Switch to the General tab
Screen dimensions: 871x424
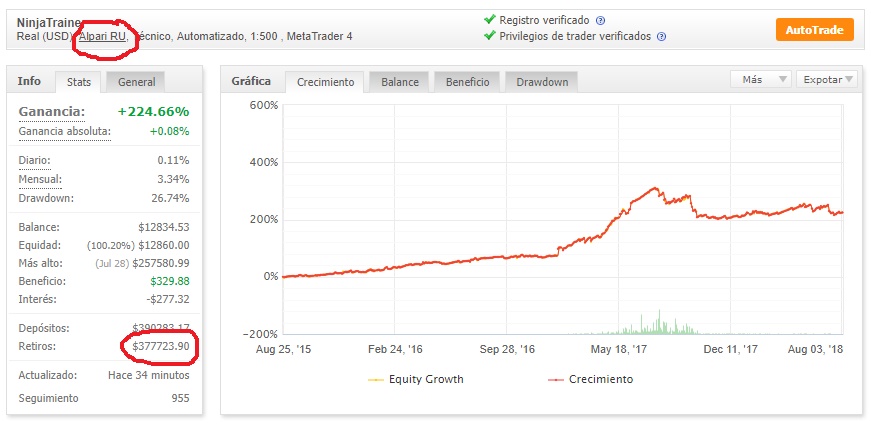pyautogui.click(x=137, y=82)
